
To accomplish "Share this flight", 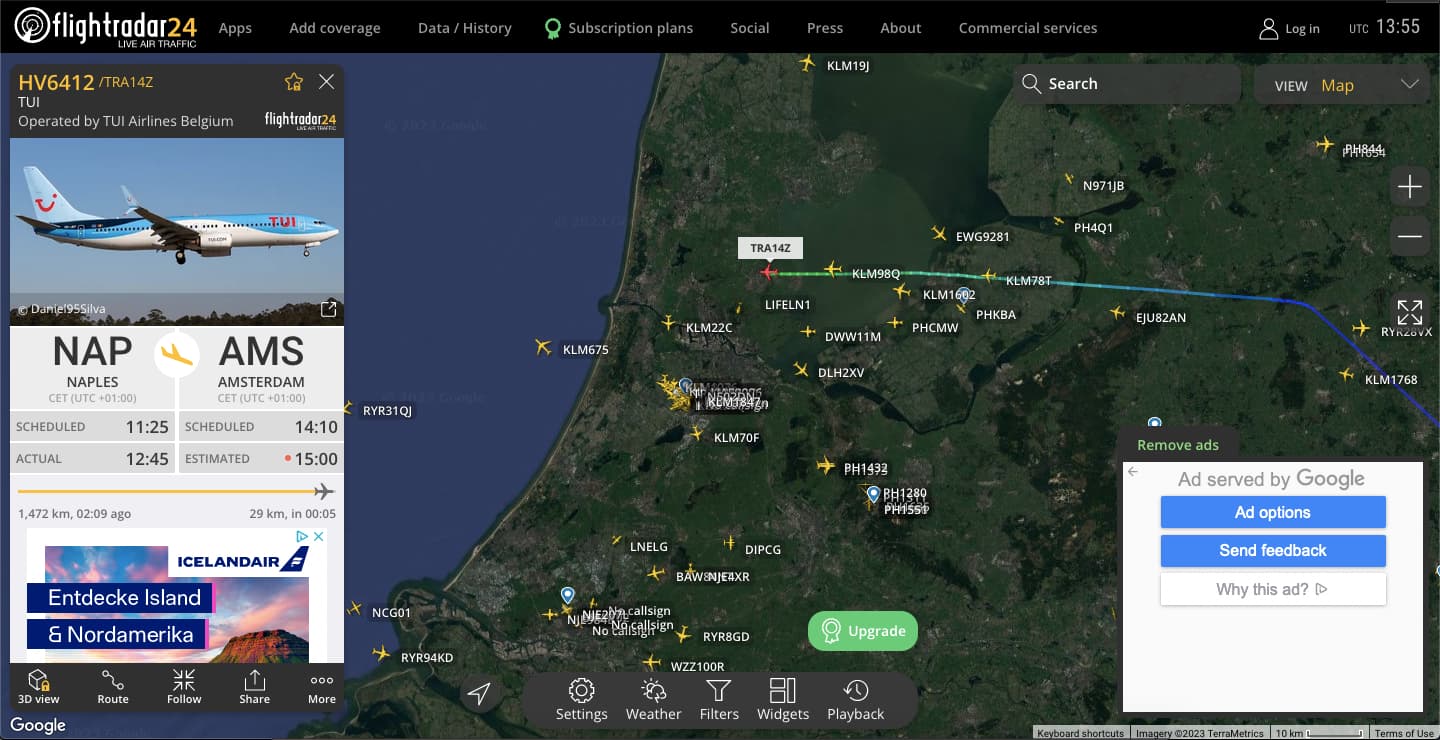I will point(254,687).
